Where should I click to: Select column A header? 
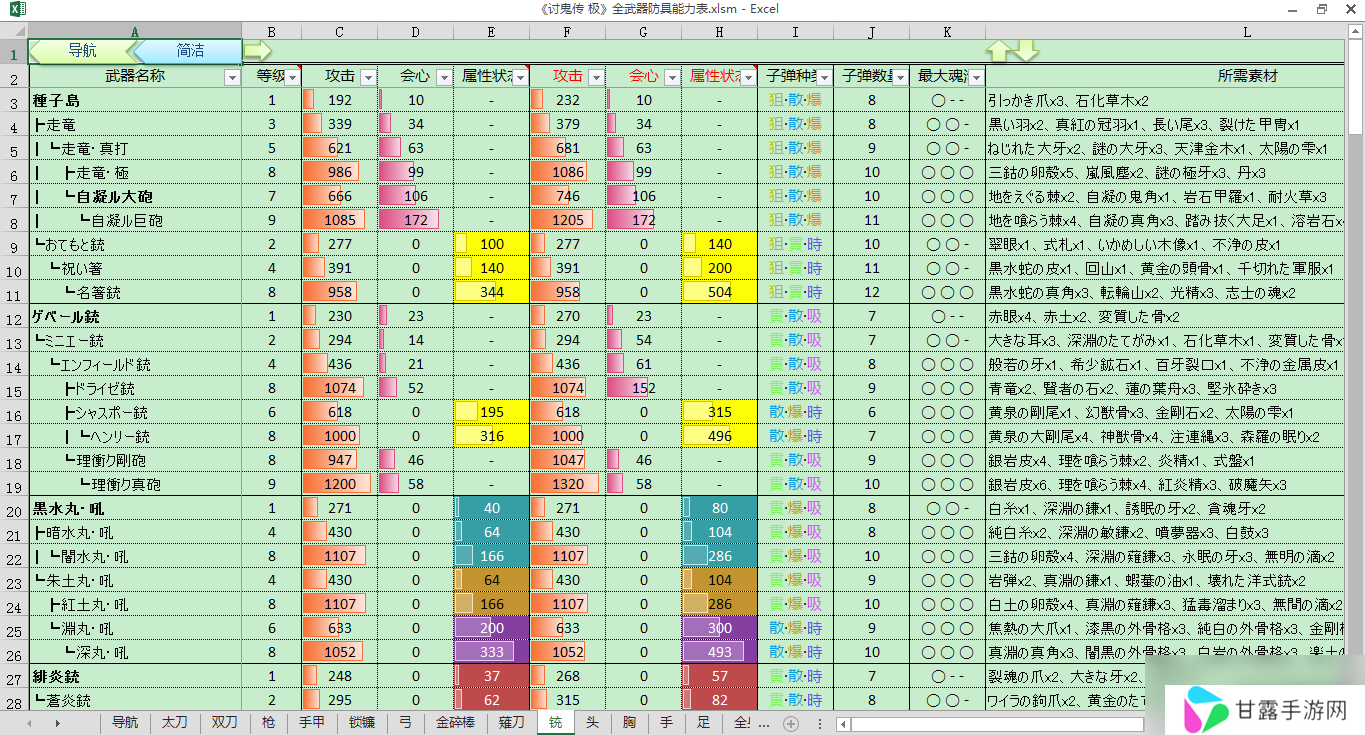tap(135, 32)
